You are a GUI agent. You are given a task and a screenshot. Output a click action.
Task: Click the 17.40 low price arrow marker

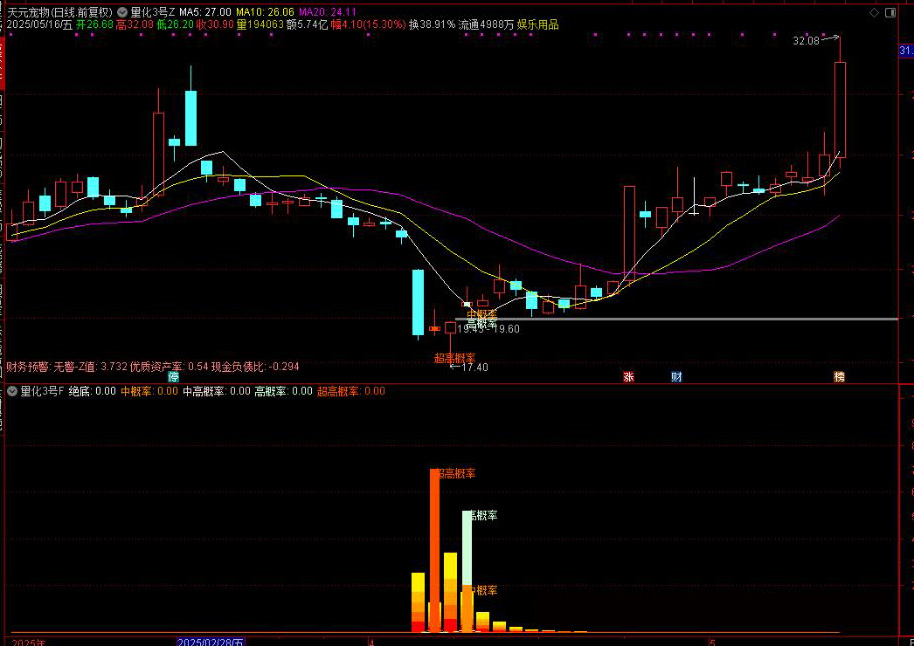point(469,367)
